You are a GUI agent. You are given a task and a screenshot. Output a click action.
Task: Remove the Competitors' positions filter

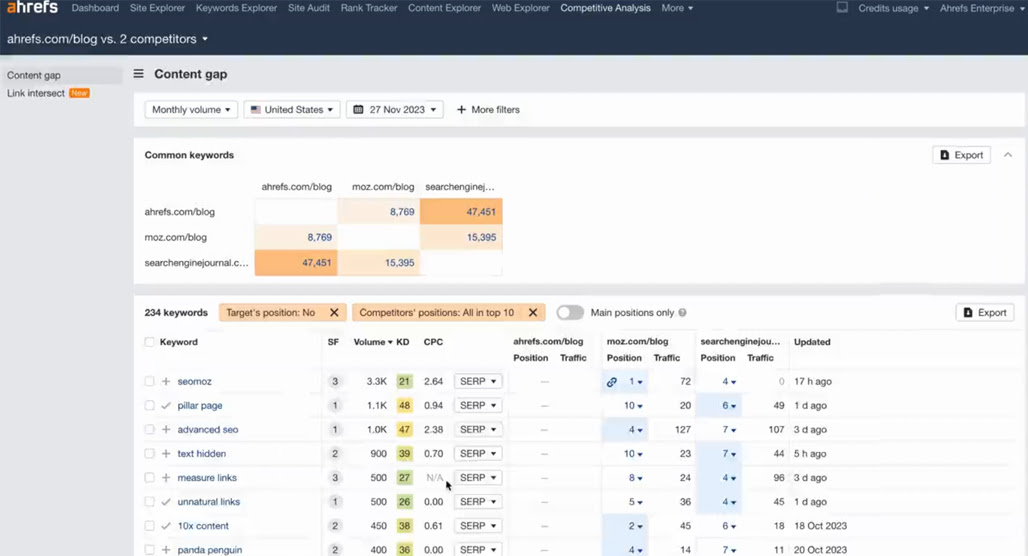533,313
